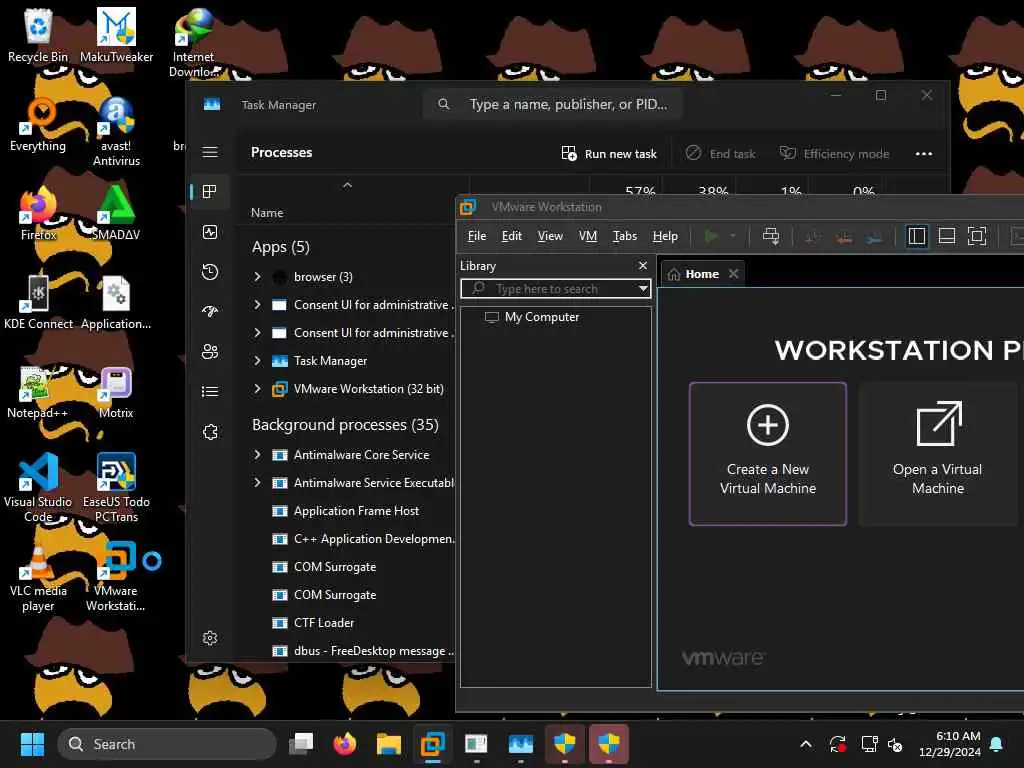Screen dimensions: 1024x768
Task: Expand the Task Manager process row
Action: coord(257,360)
